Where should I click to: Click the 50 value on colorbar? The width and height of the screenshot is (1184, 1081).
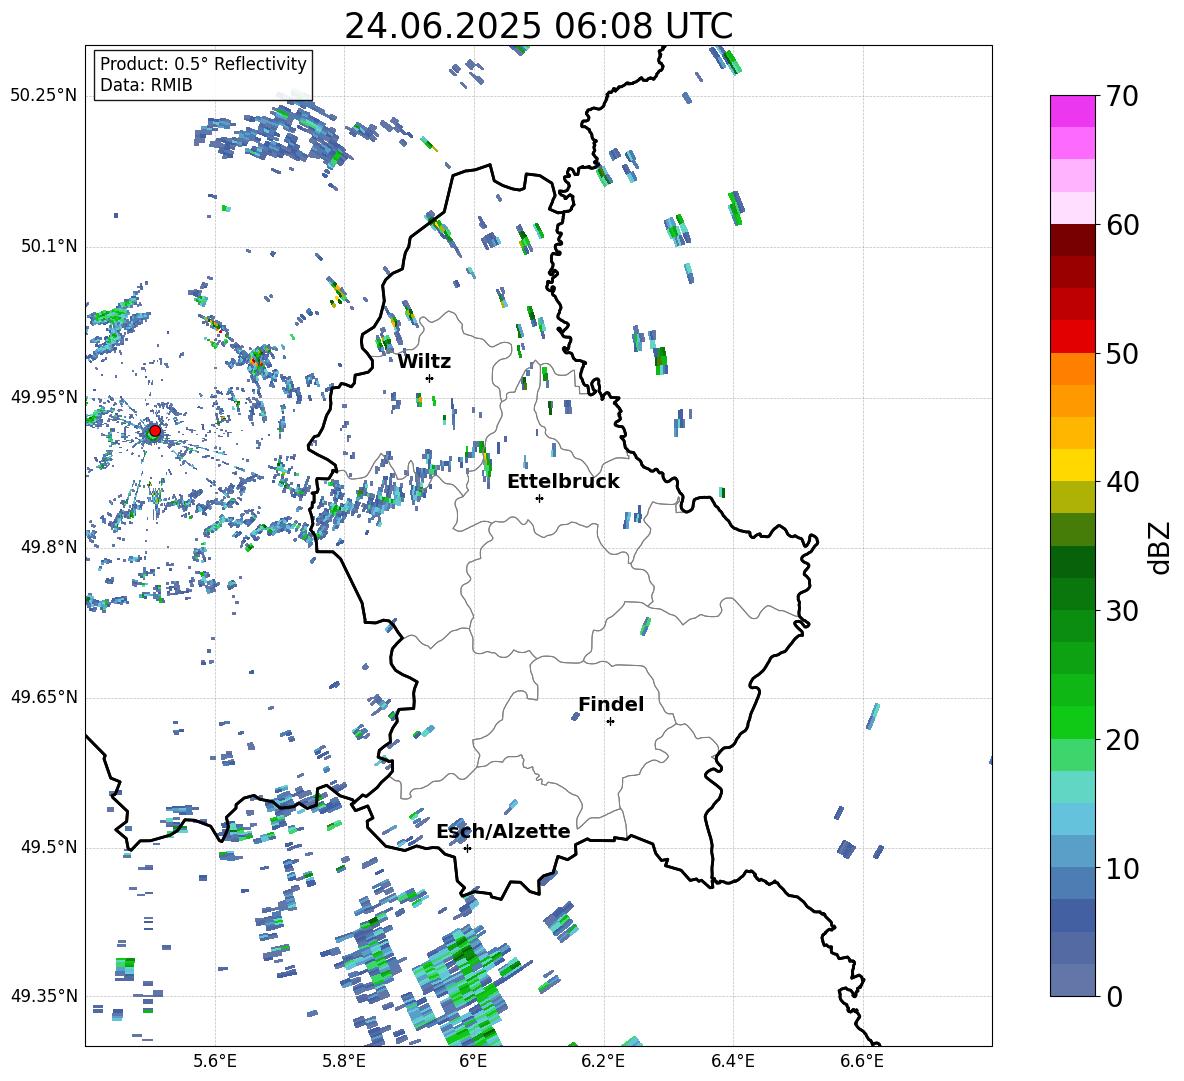click(x=1122, y=353)
